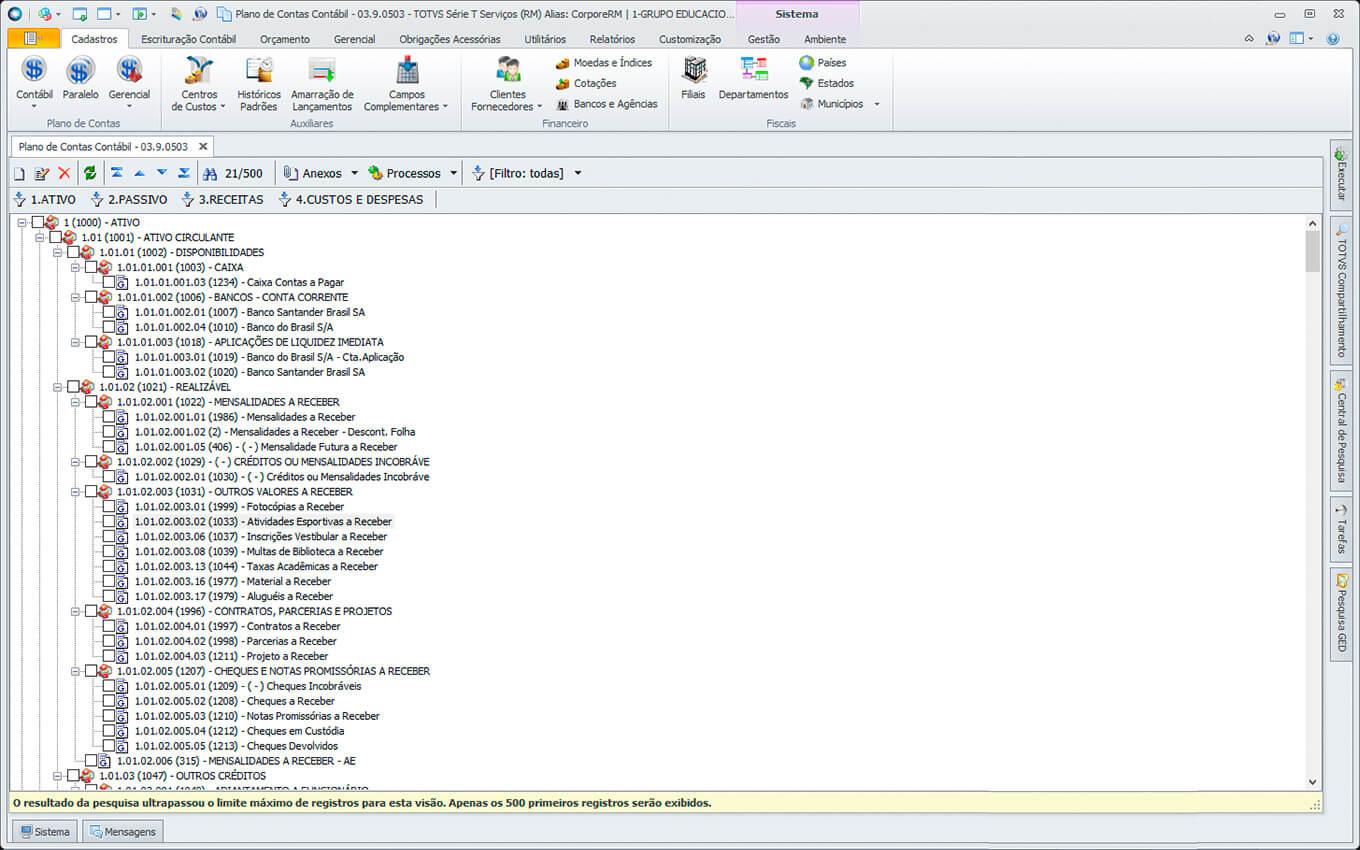Image resolution: width=1360 pixels, height=850 pixels.
Task: Open the Processos dropdown
Action: [413, 173]
